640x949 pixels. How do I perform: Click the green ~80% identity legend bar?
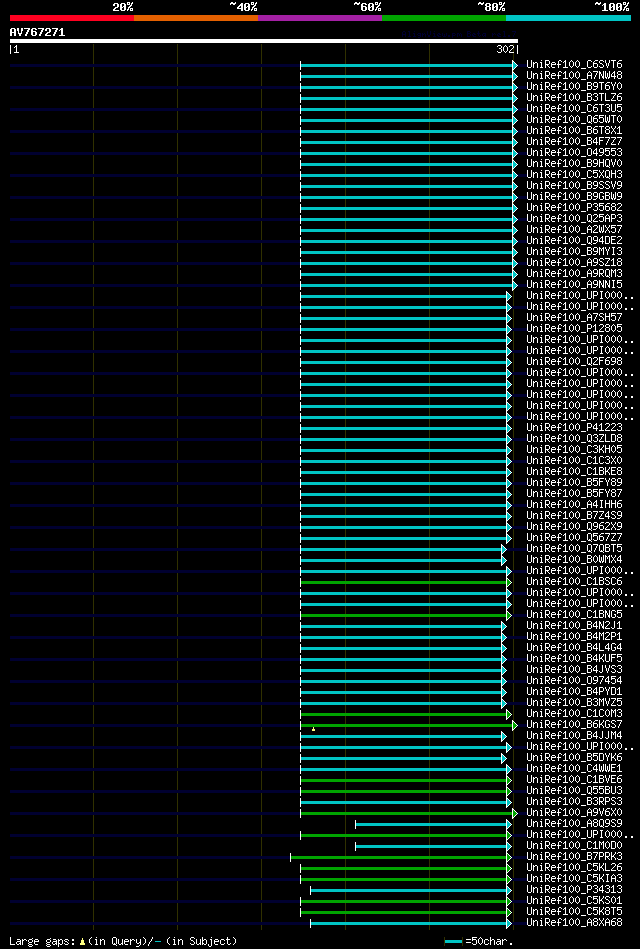pos(444,18)
